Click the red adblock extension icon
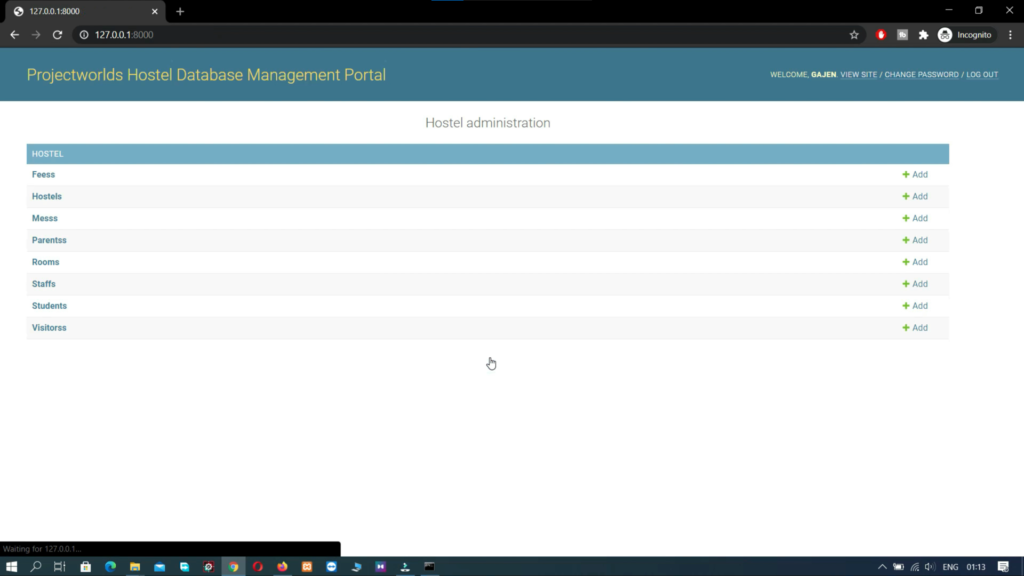 pos(879,33)
